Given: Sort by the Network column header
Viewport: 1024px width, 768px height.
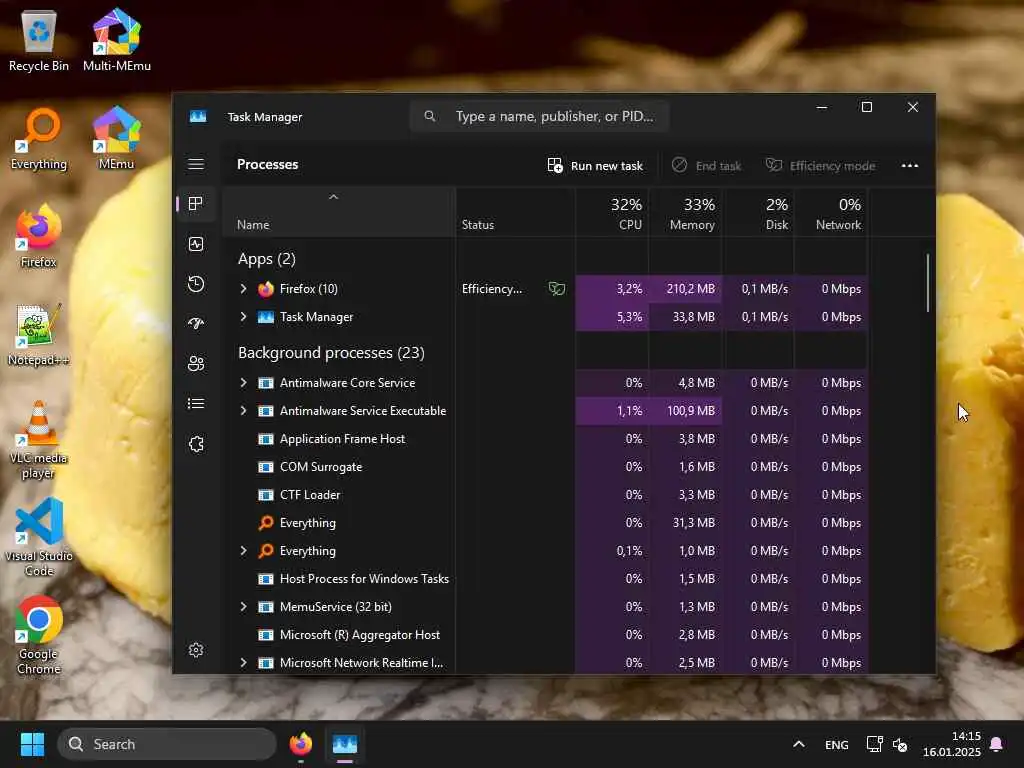Looking at the screenshot, I should [x=831, y=213].
